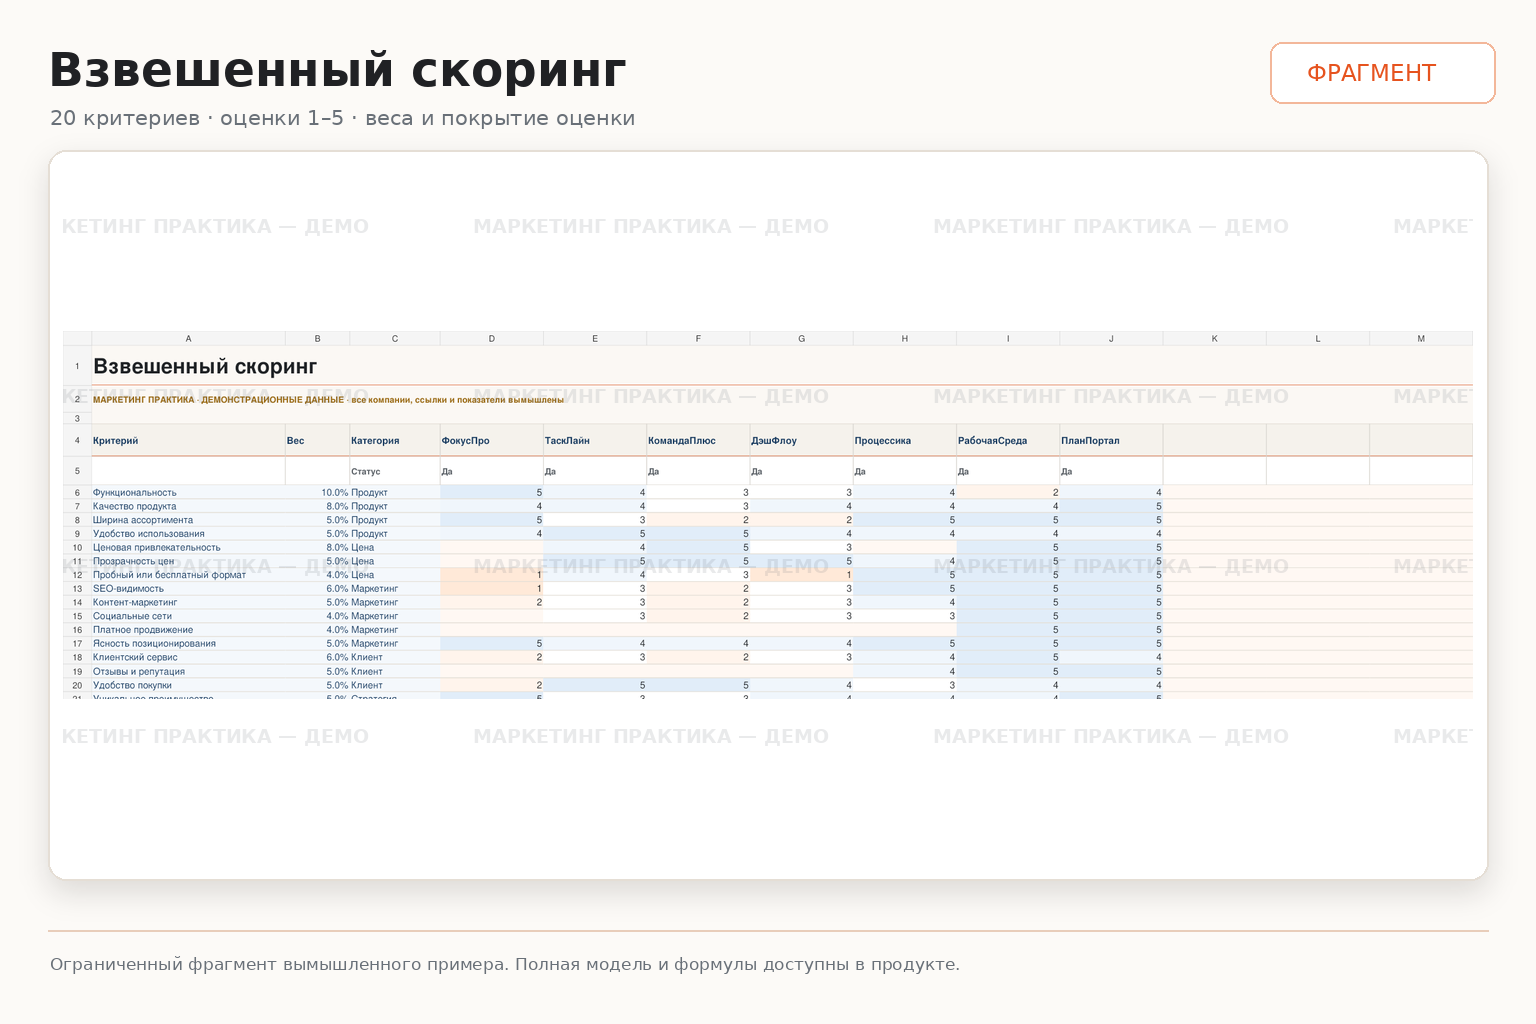Select the Социальные сети criterion cell
The height and width of the screenshot is (1024, 1536).
188,616
